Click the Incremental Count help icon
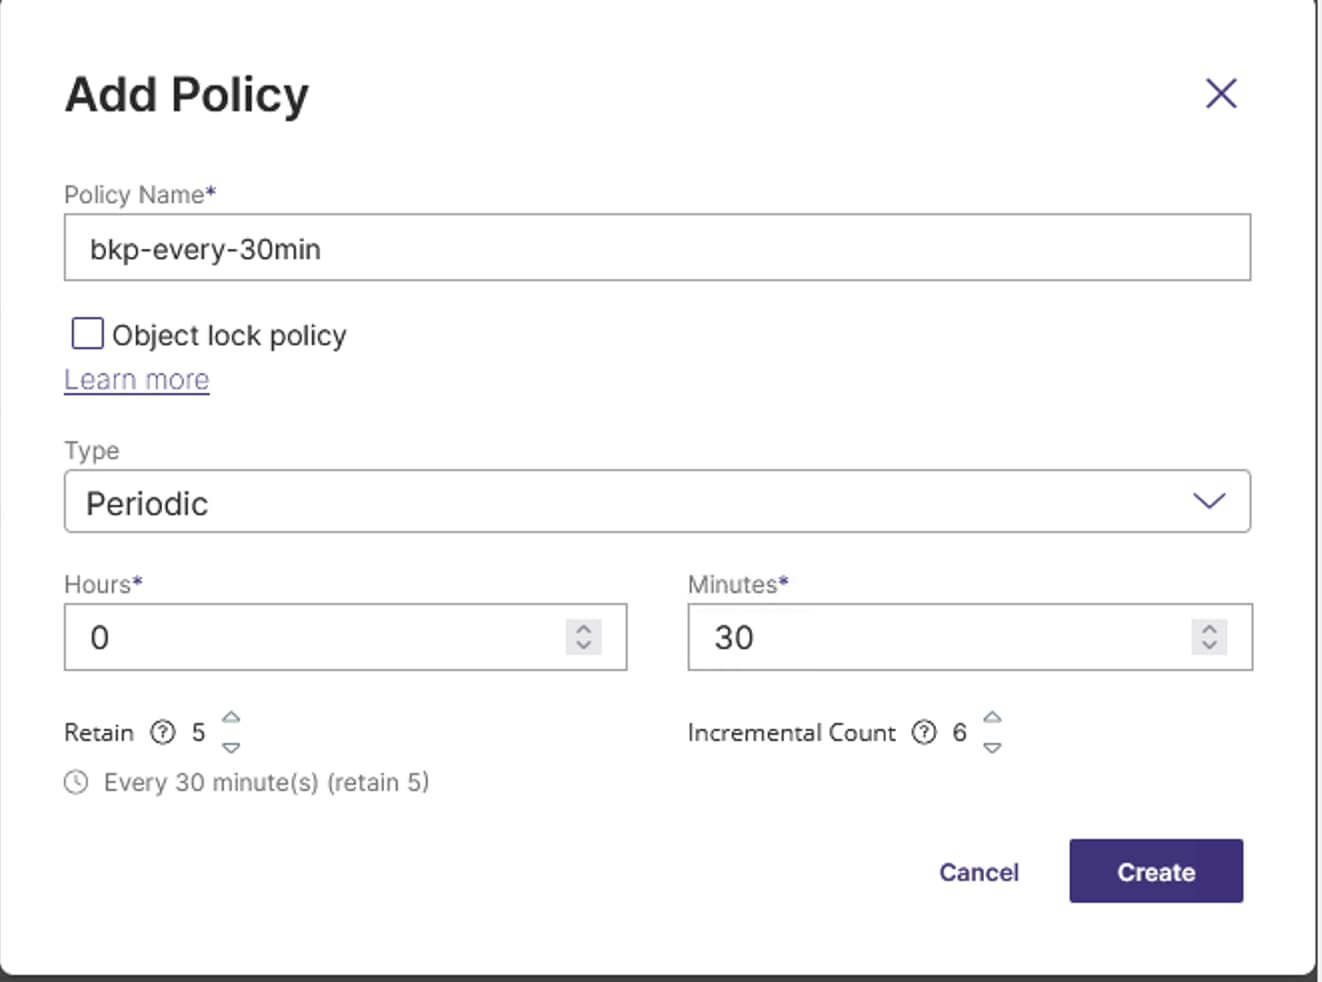 [x=925, y=733]
